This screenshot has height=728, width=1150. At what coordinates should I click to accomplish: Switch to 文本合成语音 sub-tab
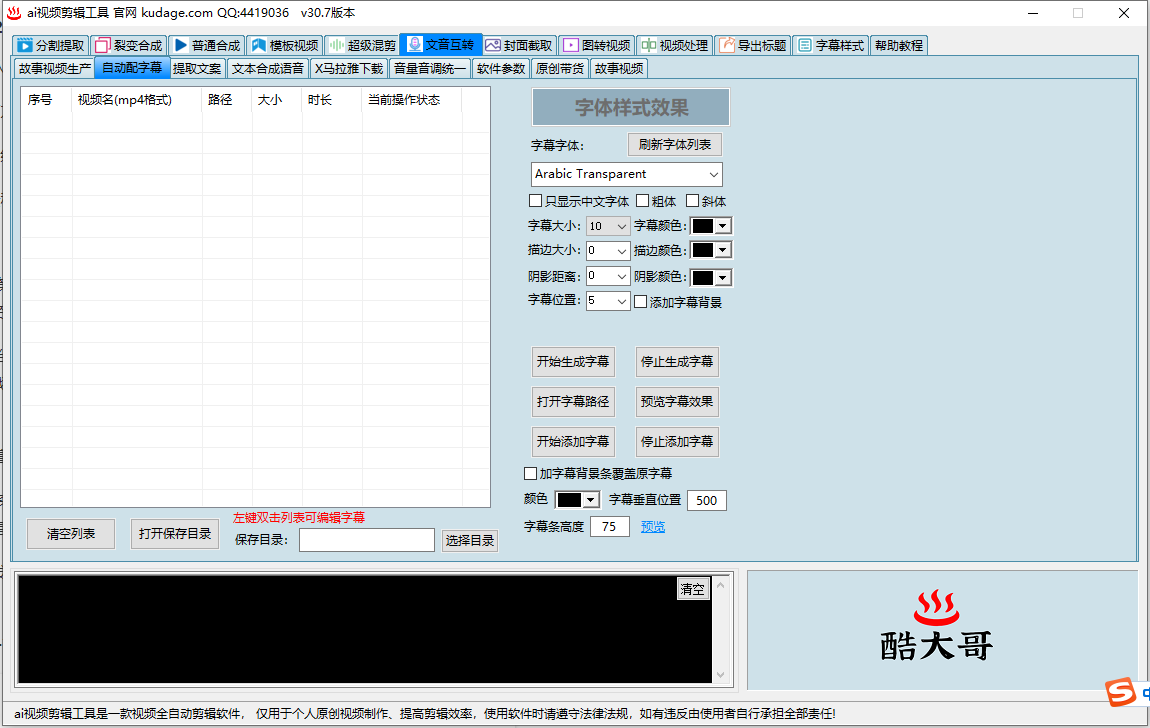tap(268, 68)
